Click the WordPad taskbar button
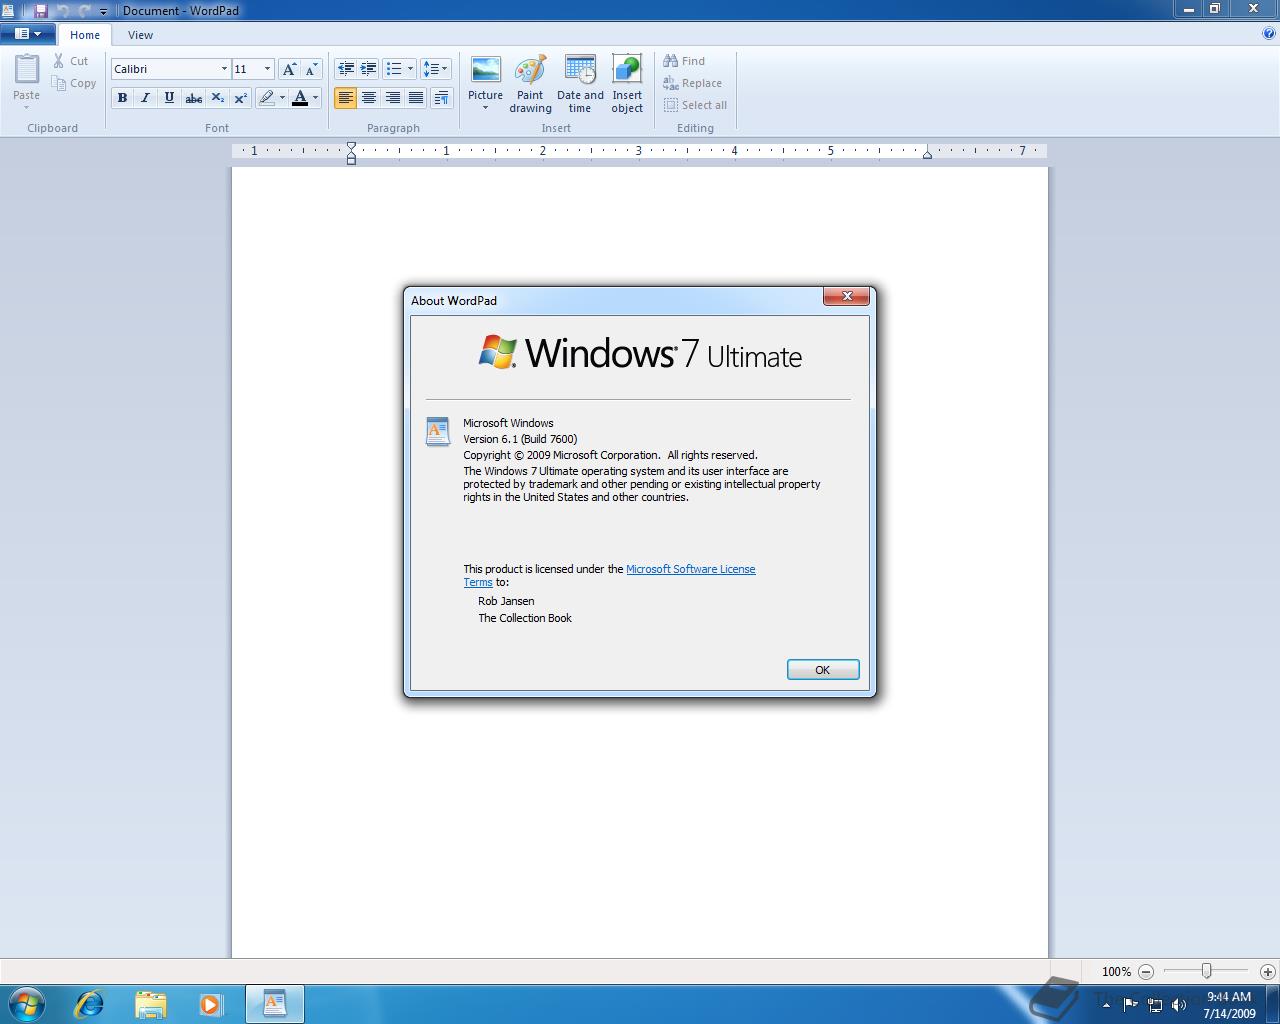This screenshot has height=1024, width=1280. (x=274, y=1004)
